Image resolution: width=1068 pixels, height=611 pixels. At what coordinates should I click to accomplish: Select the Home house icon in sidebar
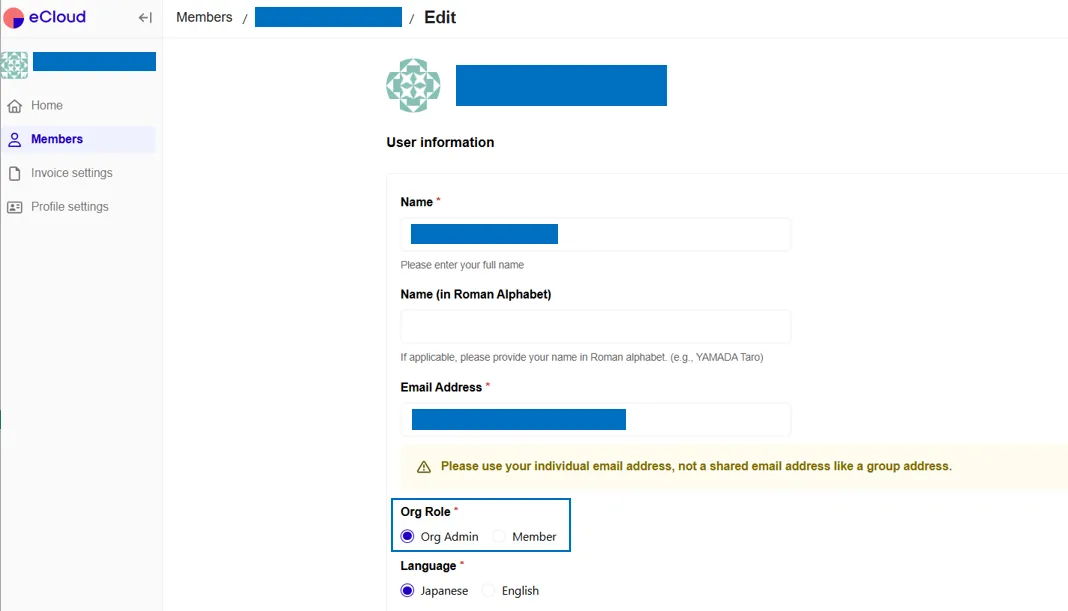(16, 105)
